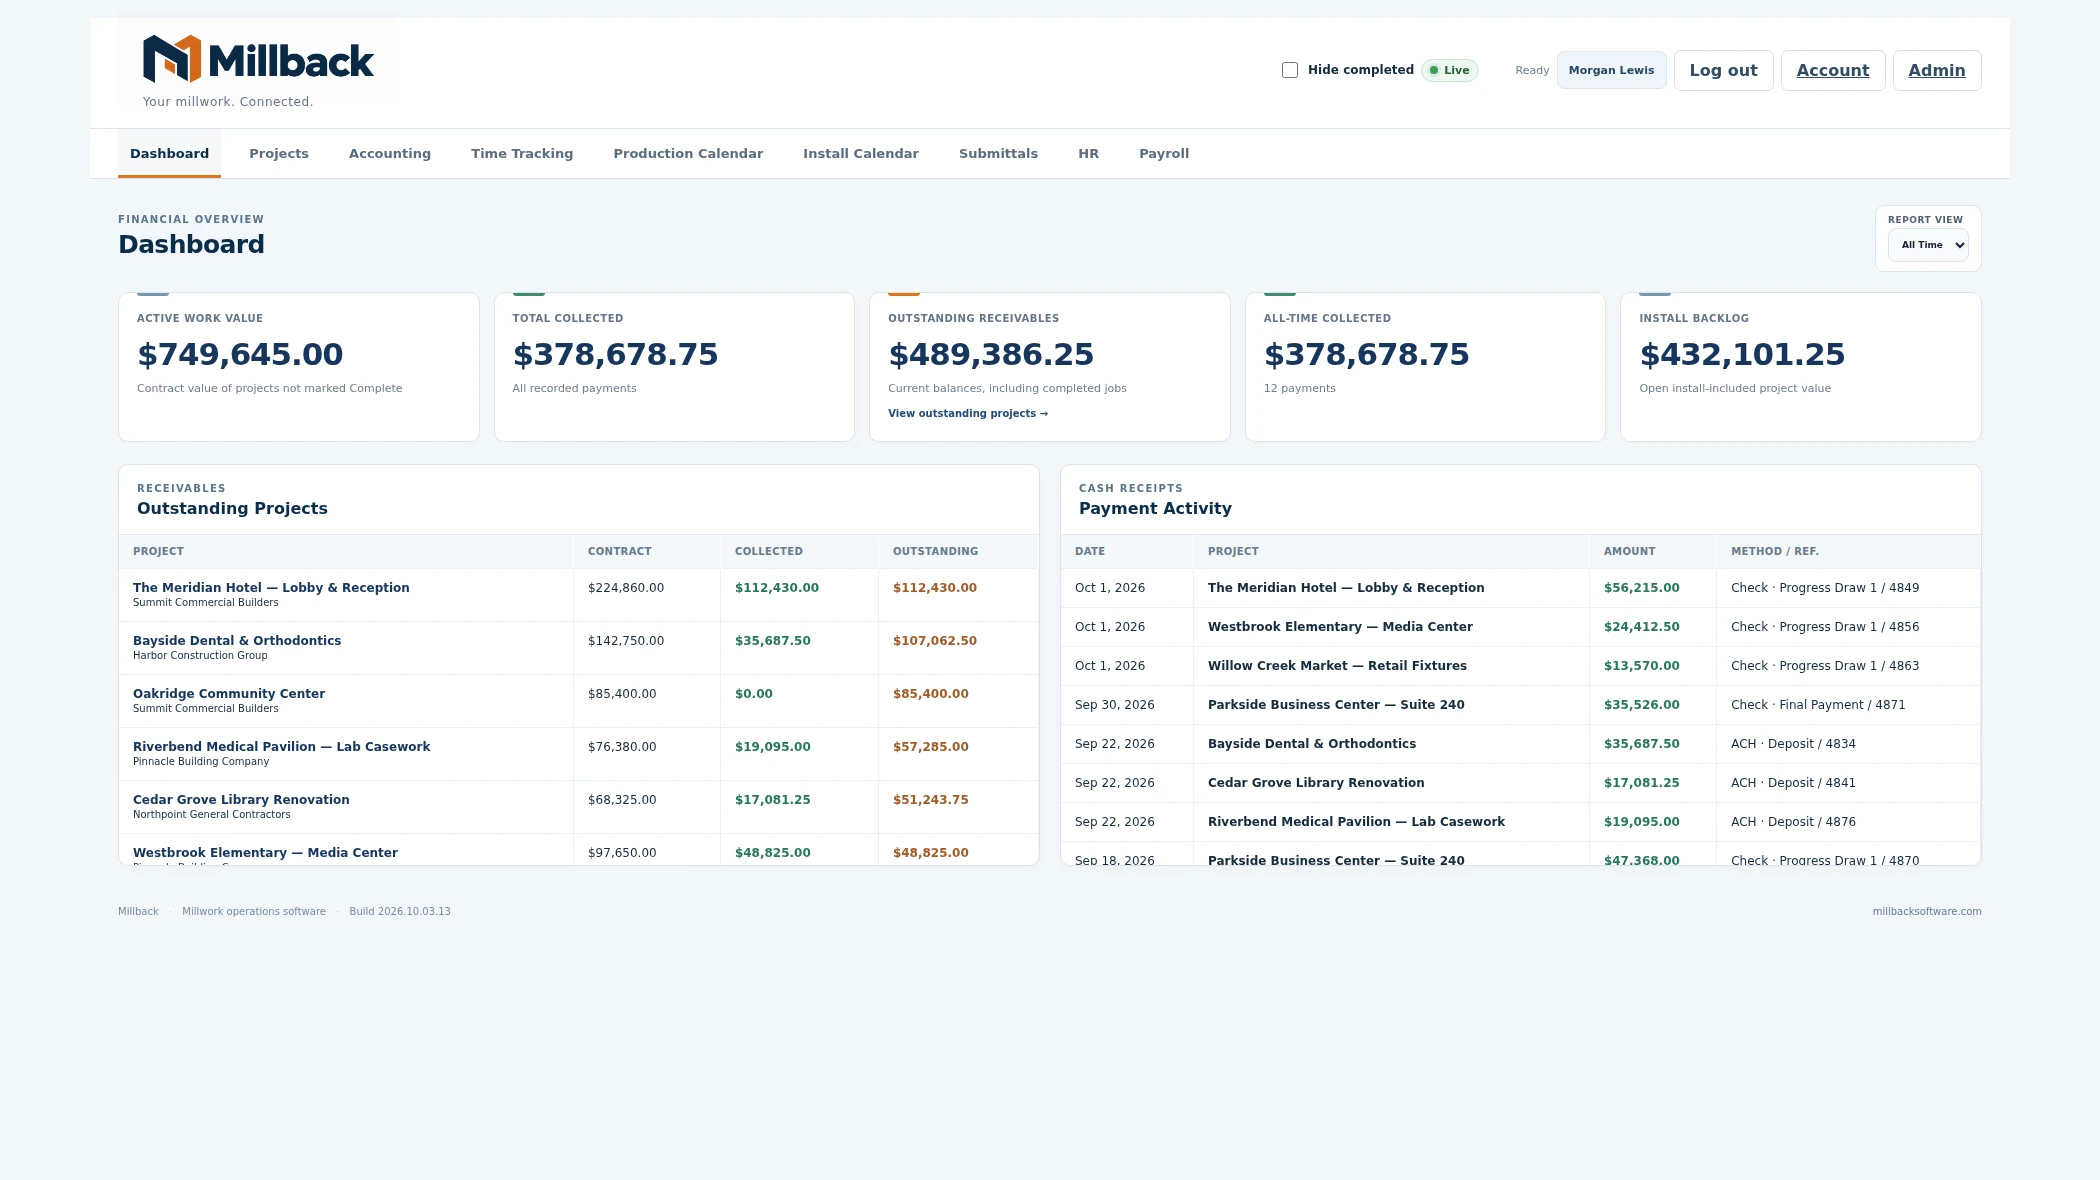
Task: Open The Meridian Hotel outstanding project row
Action: (578, 594)
